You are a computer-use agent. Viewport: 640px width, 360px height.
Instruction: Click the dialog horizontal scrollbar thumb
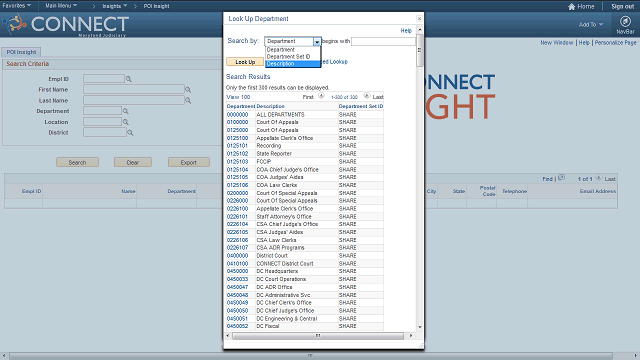coord(318,336)
